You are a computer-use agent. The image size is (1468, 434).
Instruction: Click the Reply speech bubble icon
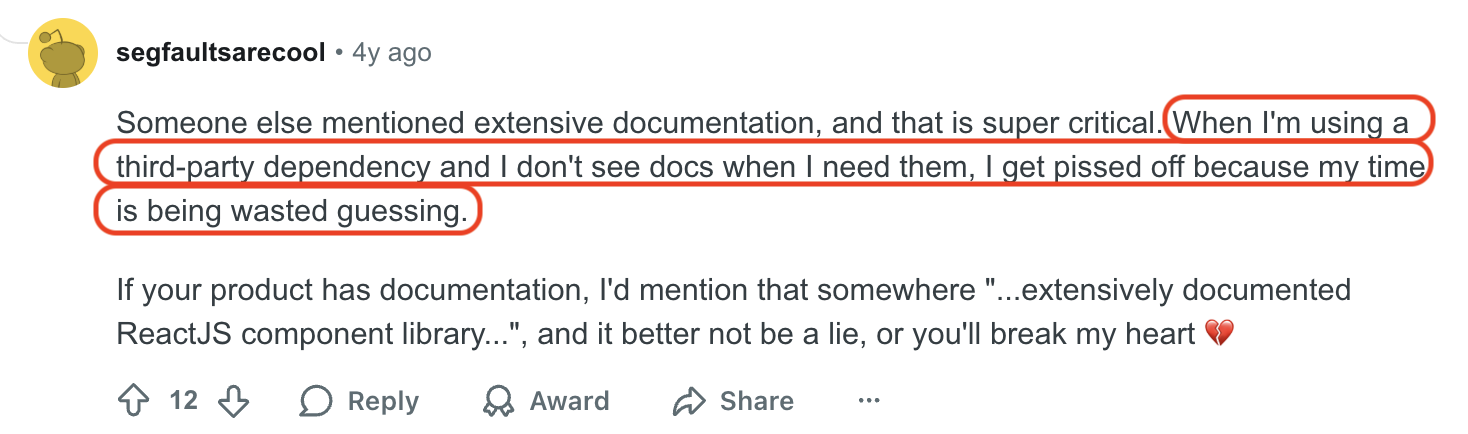pos(316,402)
